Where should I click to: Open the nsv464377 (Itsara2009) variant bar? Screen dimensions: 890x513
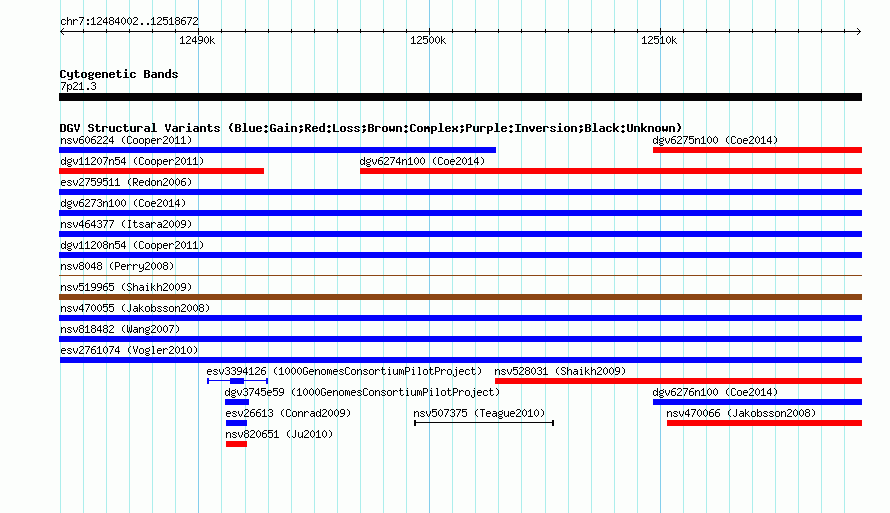coord(460,234)
